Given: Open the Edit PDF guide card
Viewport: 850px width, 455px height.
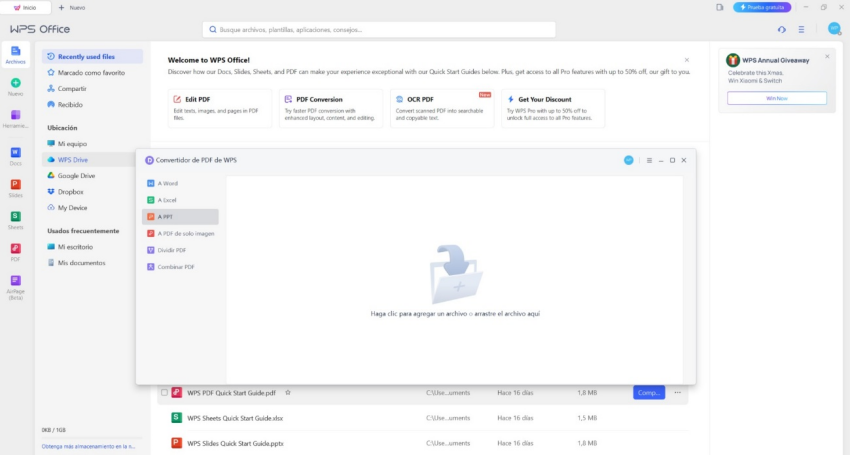Looking at the screenshot, I should coord(220,108).
